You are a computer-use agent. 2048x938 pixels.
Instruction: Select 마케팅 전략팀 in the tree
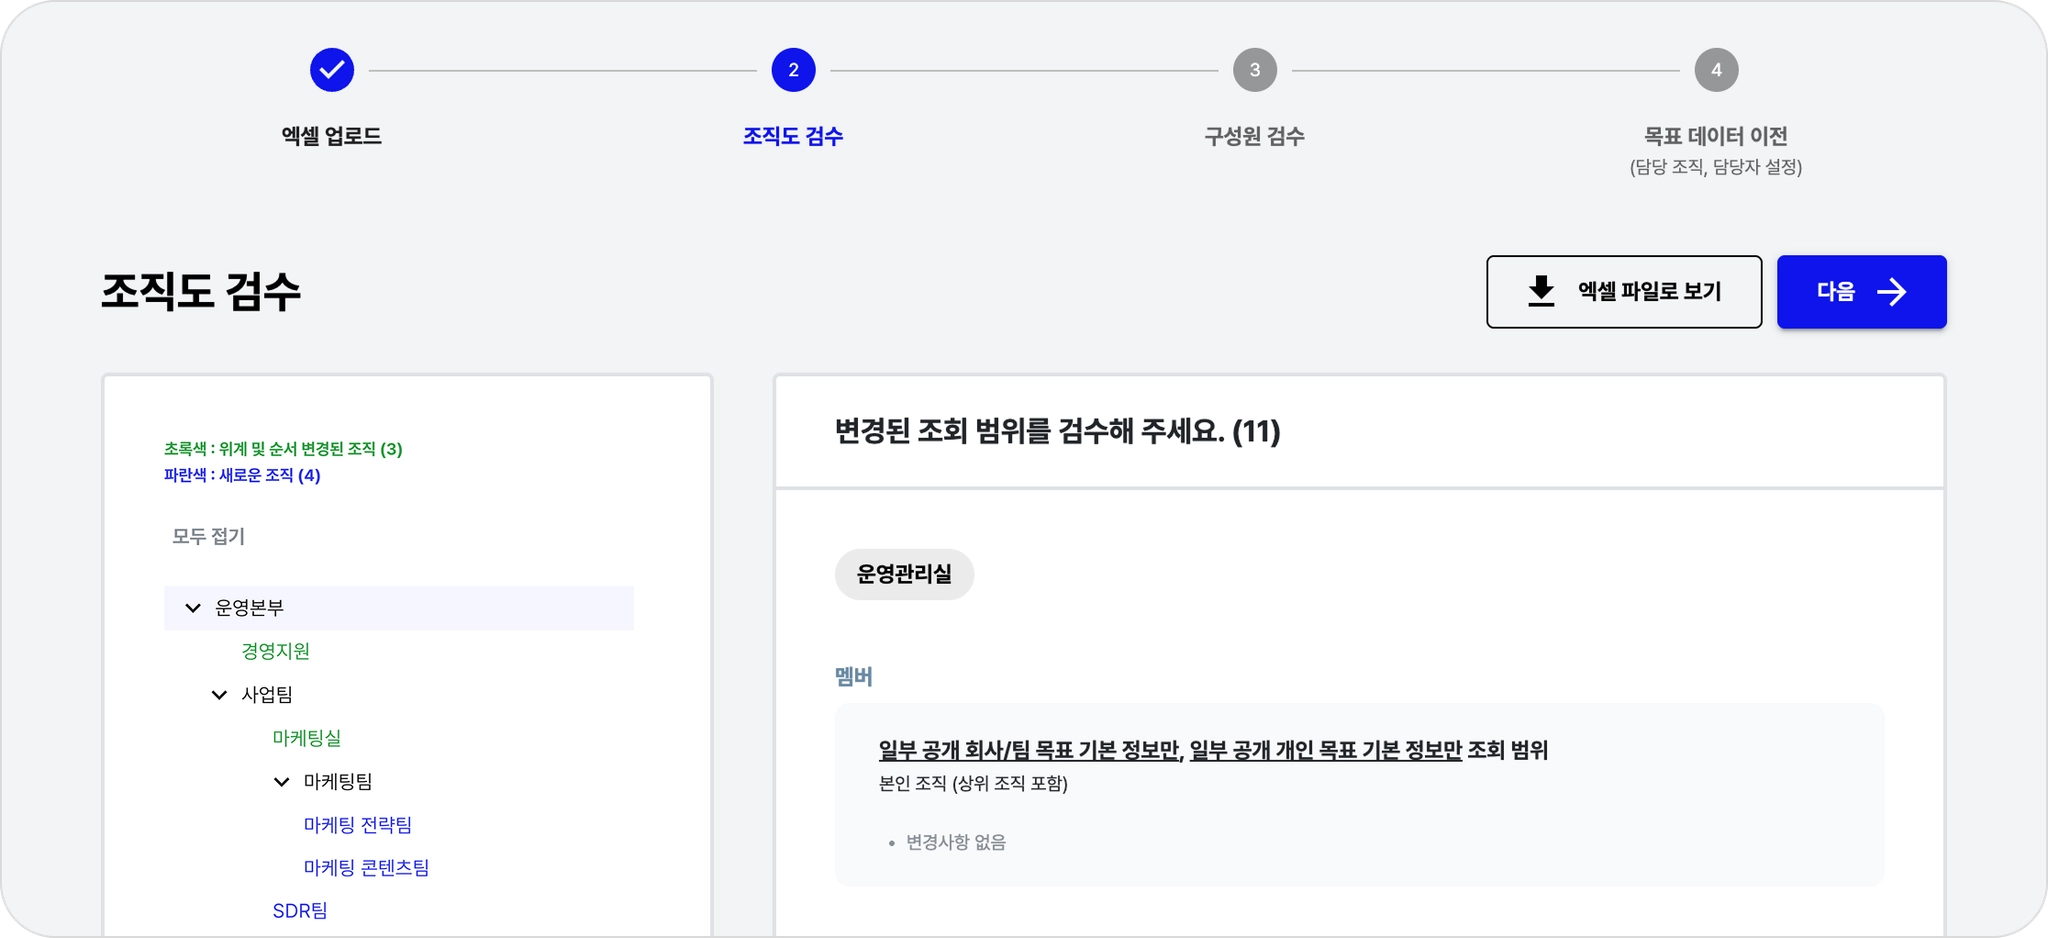pyautogui.click(x=357, y=825)
